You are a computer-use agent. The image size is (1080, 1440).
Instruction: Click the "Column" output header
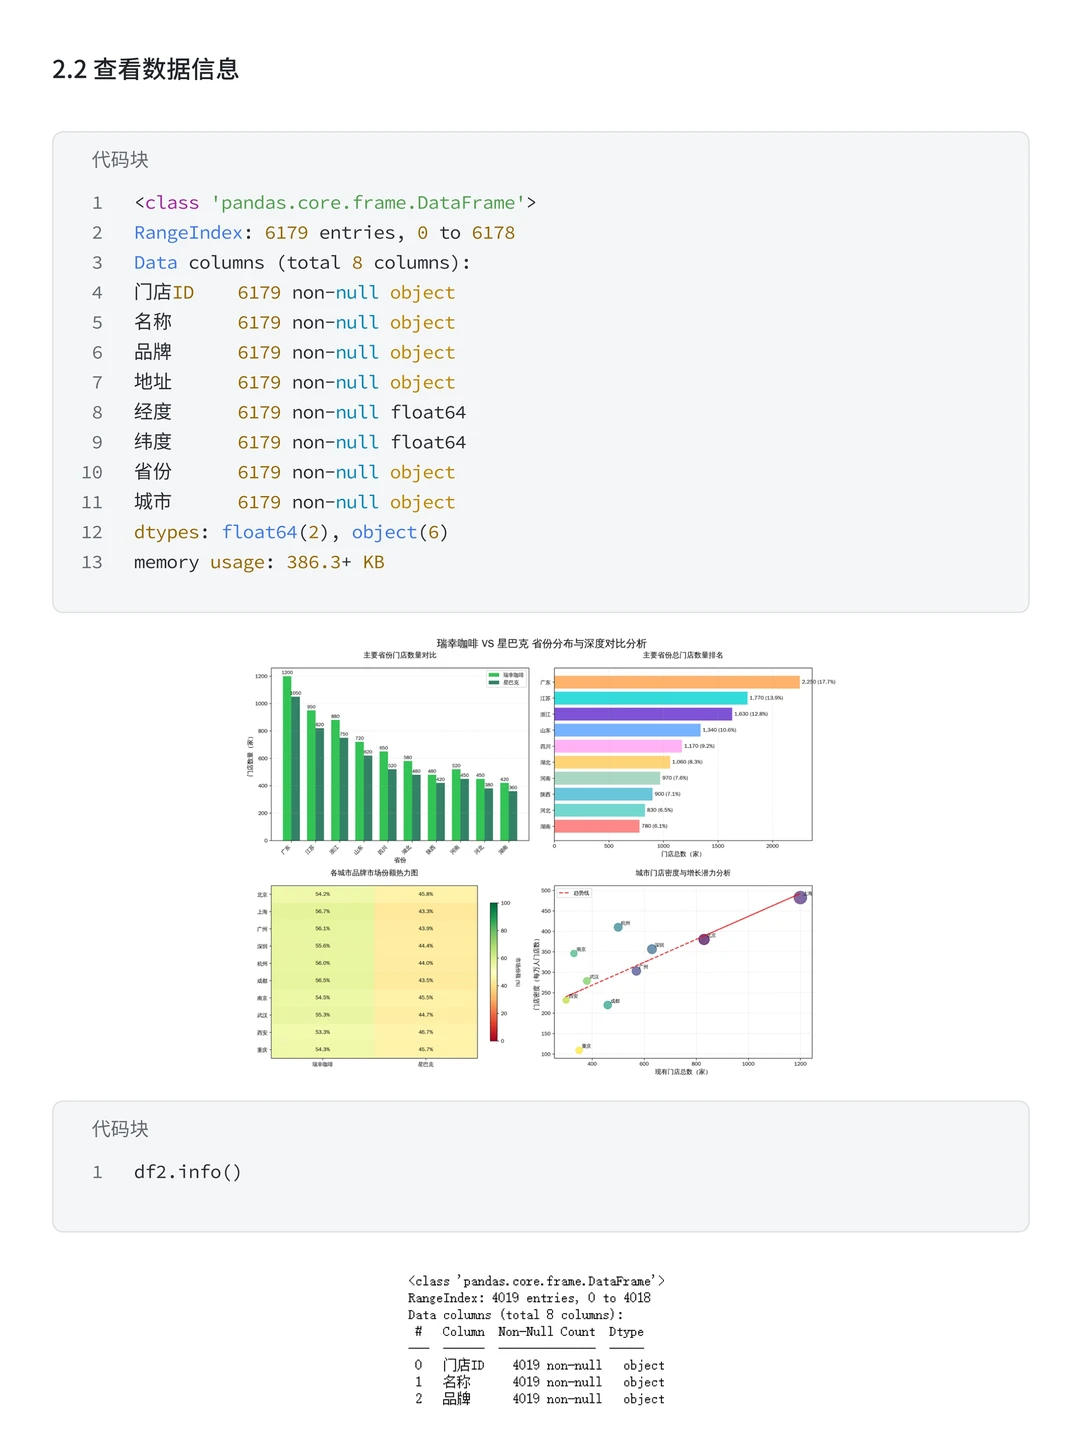pos(463,1332)
